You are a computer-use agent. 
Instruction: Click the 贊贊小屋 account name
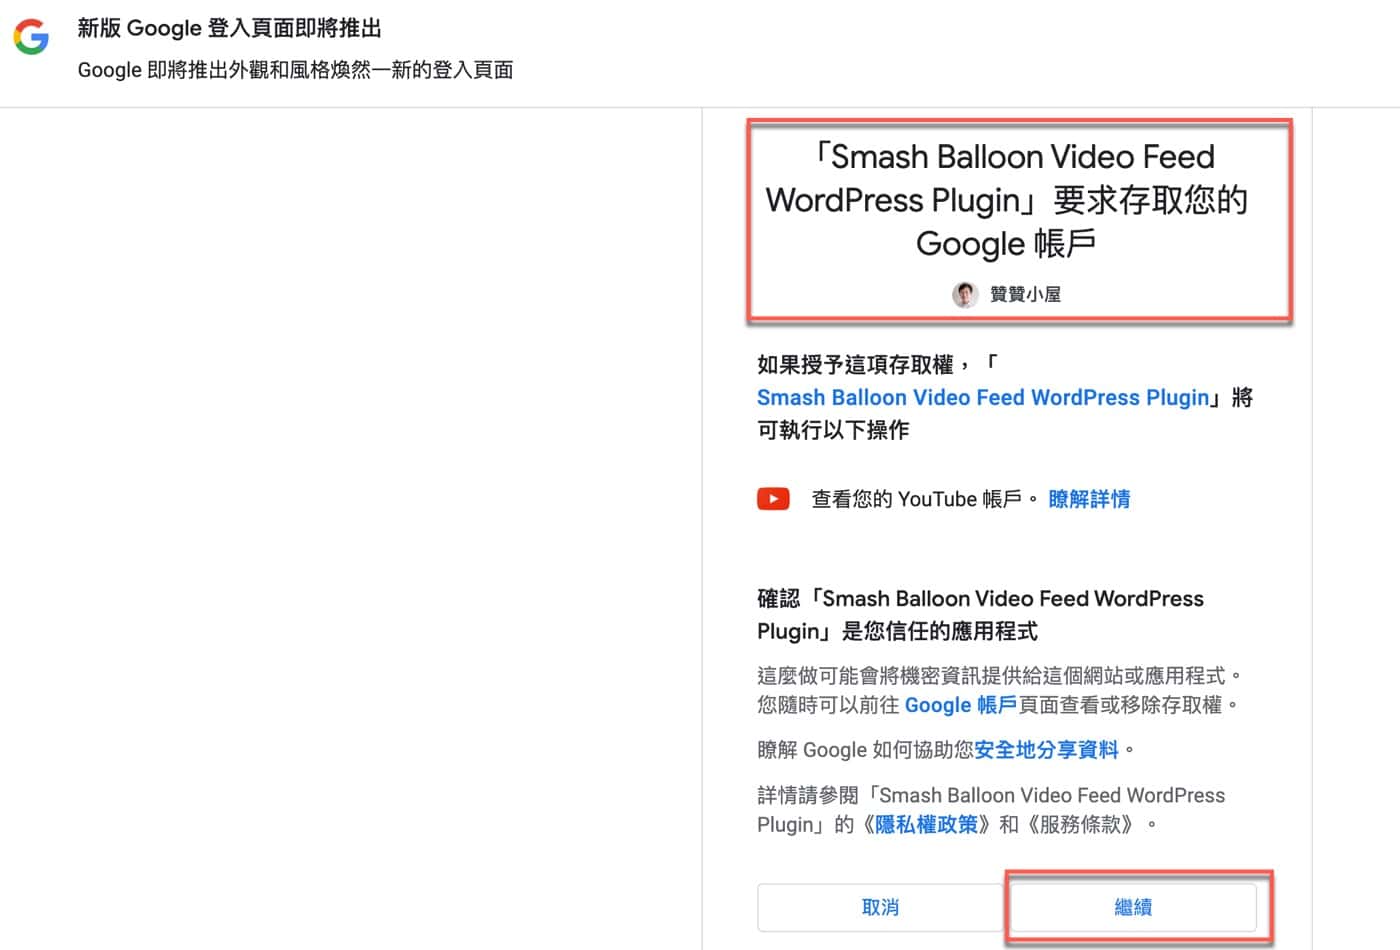tap(1025, 294)
